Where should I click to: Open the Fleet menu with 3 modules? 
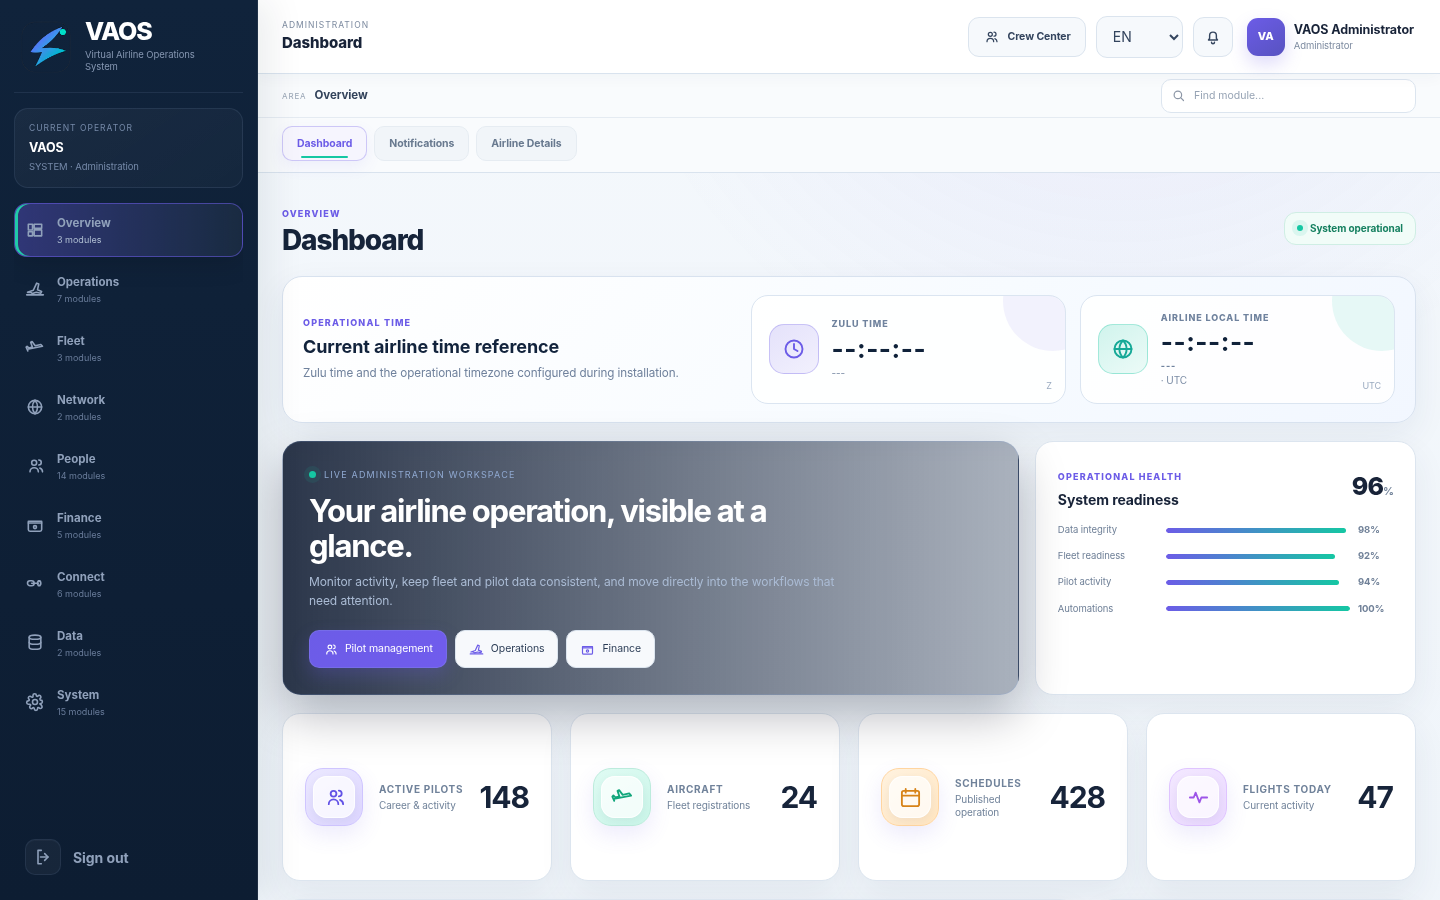129,348
